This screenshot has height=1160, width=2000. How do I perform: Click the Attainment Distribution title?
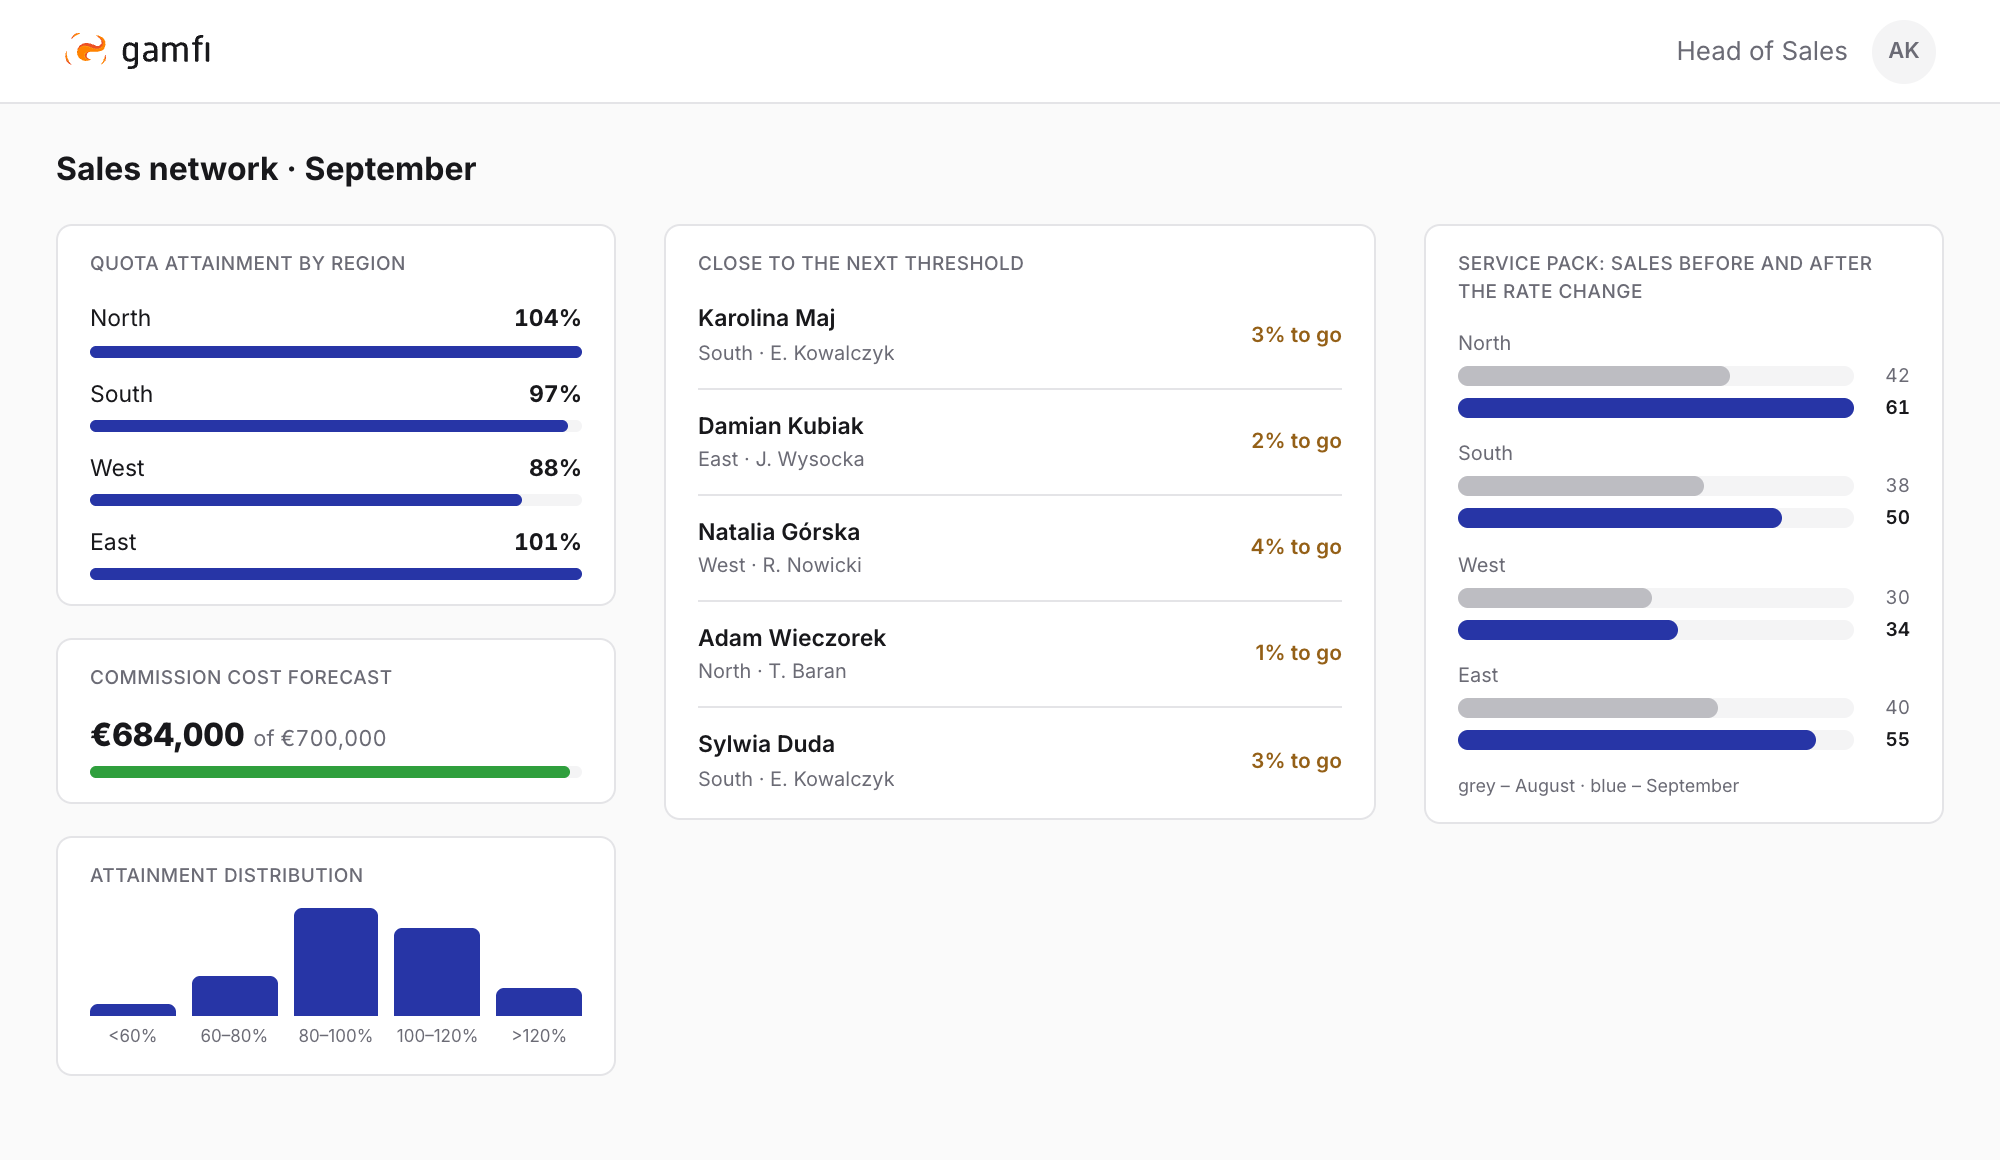pos(227,875)
